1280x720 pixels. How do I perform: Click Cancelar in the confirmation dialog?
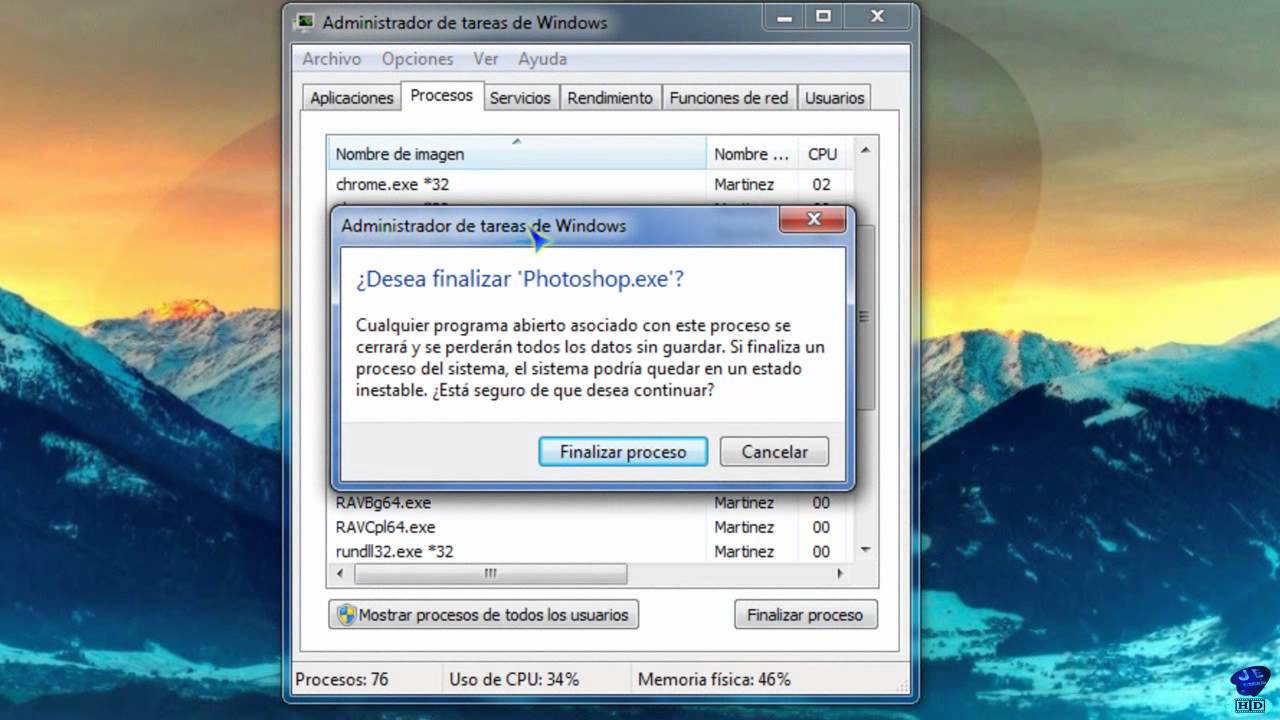tap(774, 452)
